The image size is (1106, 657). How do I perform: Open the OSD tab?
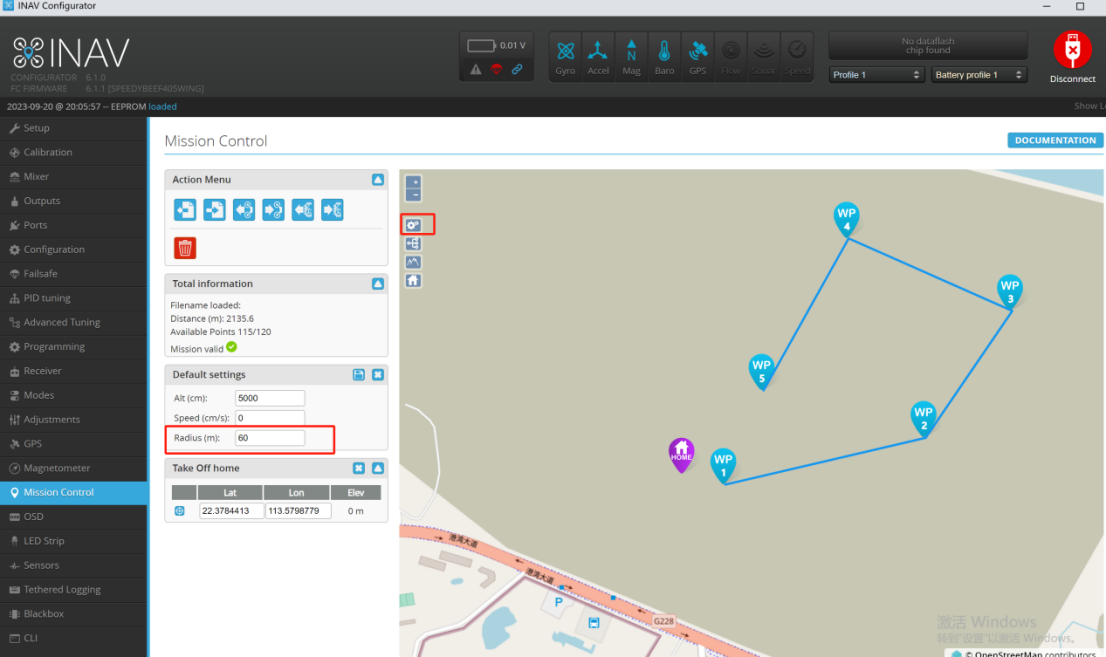click(x=73, y=517)
